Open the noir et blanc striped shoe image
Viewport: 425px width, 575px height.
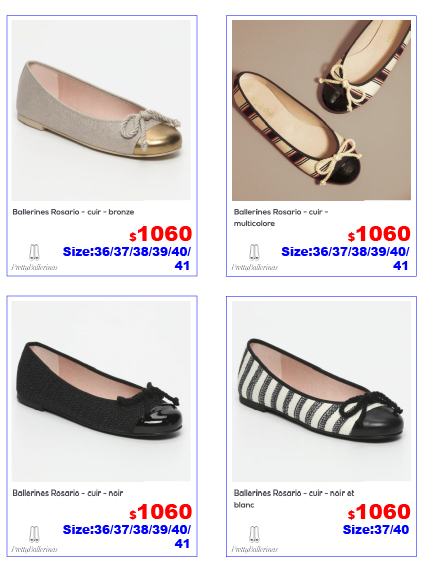[321, 391]
